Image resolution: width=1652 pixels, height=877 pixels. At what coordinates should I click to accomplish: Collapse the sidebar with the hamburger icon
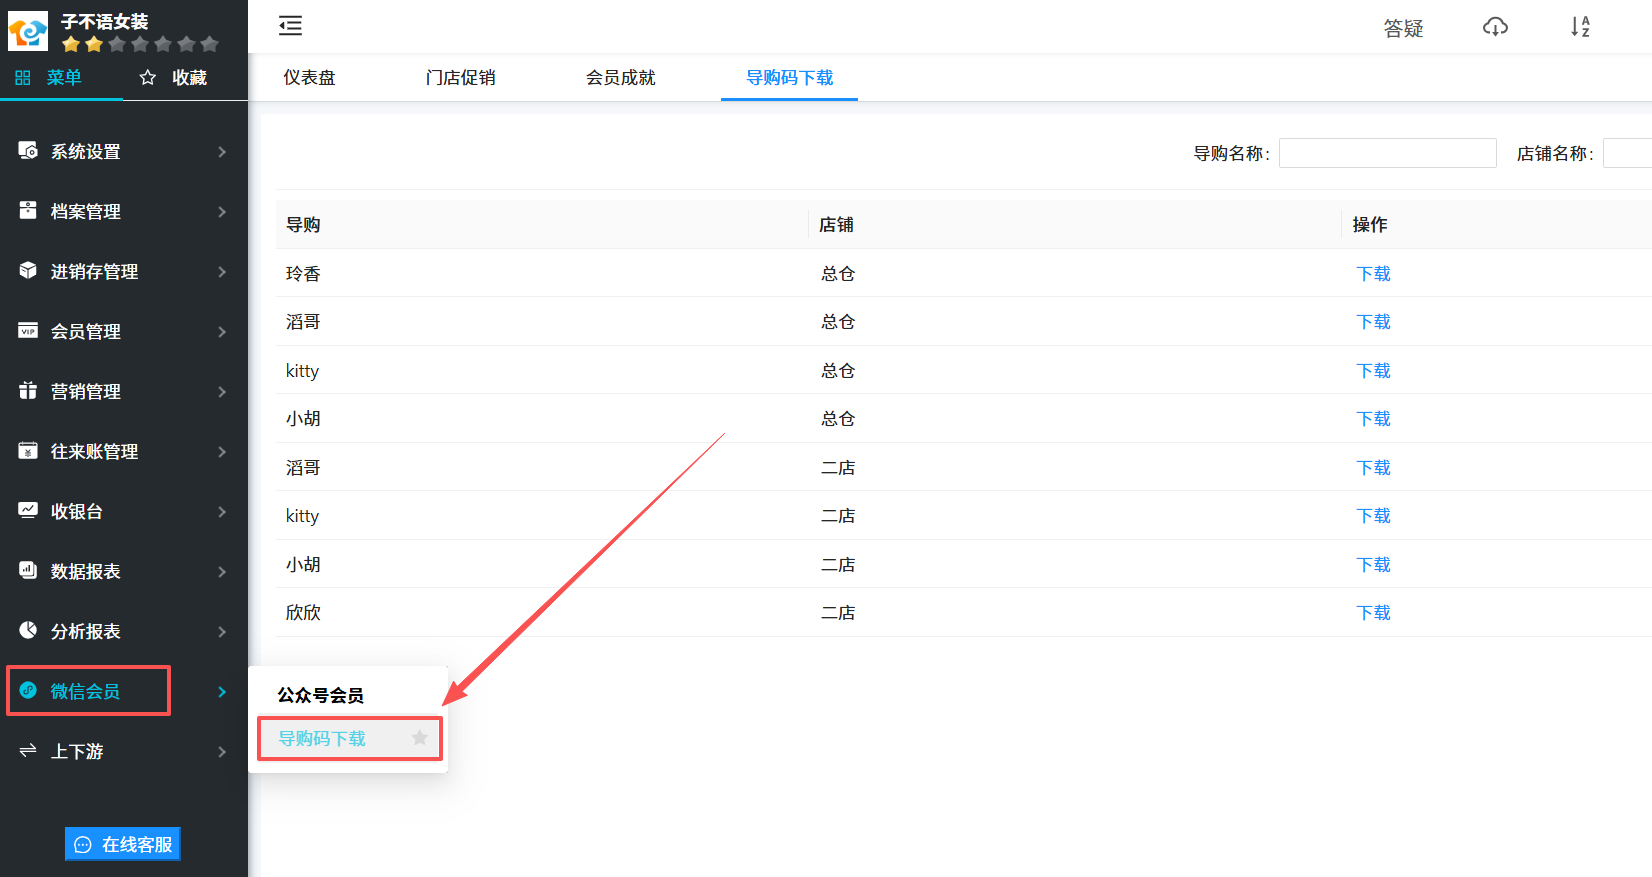point(290,26)
